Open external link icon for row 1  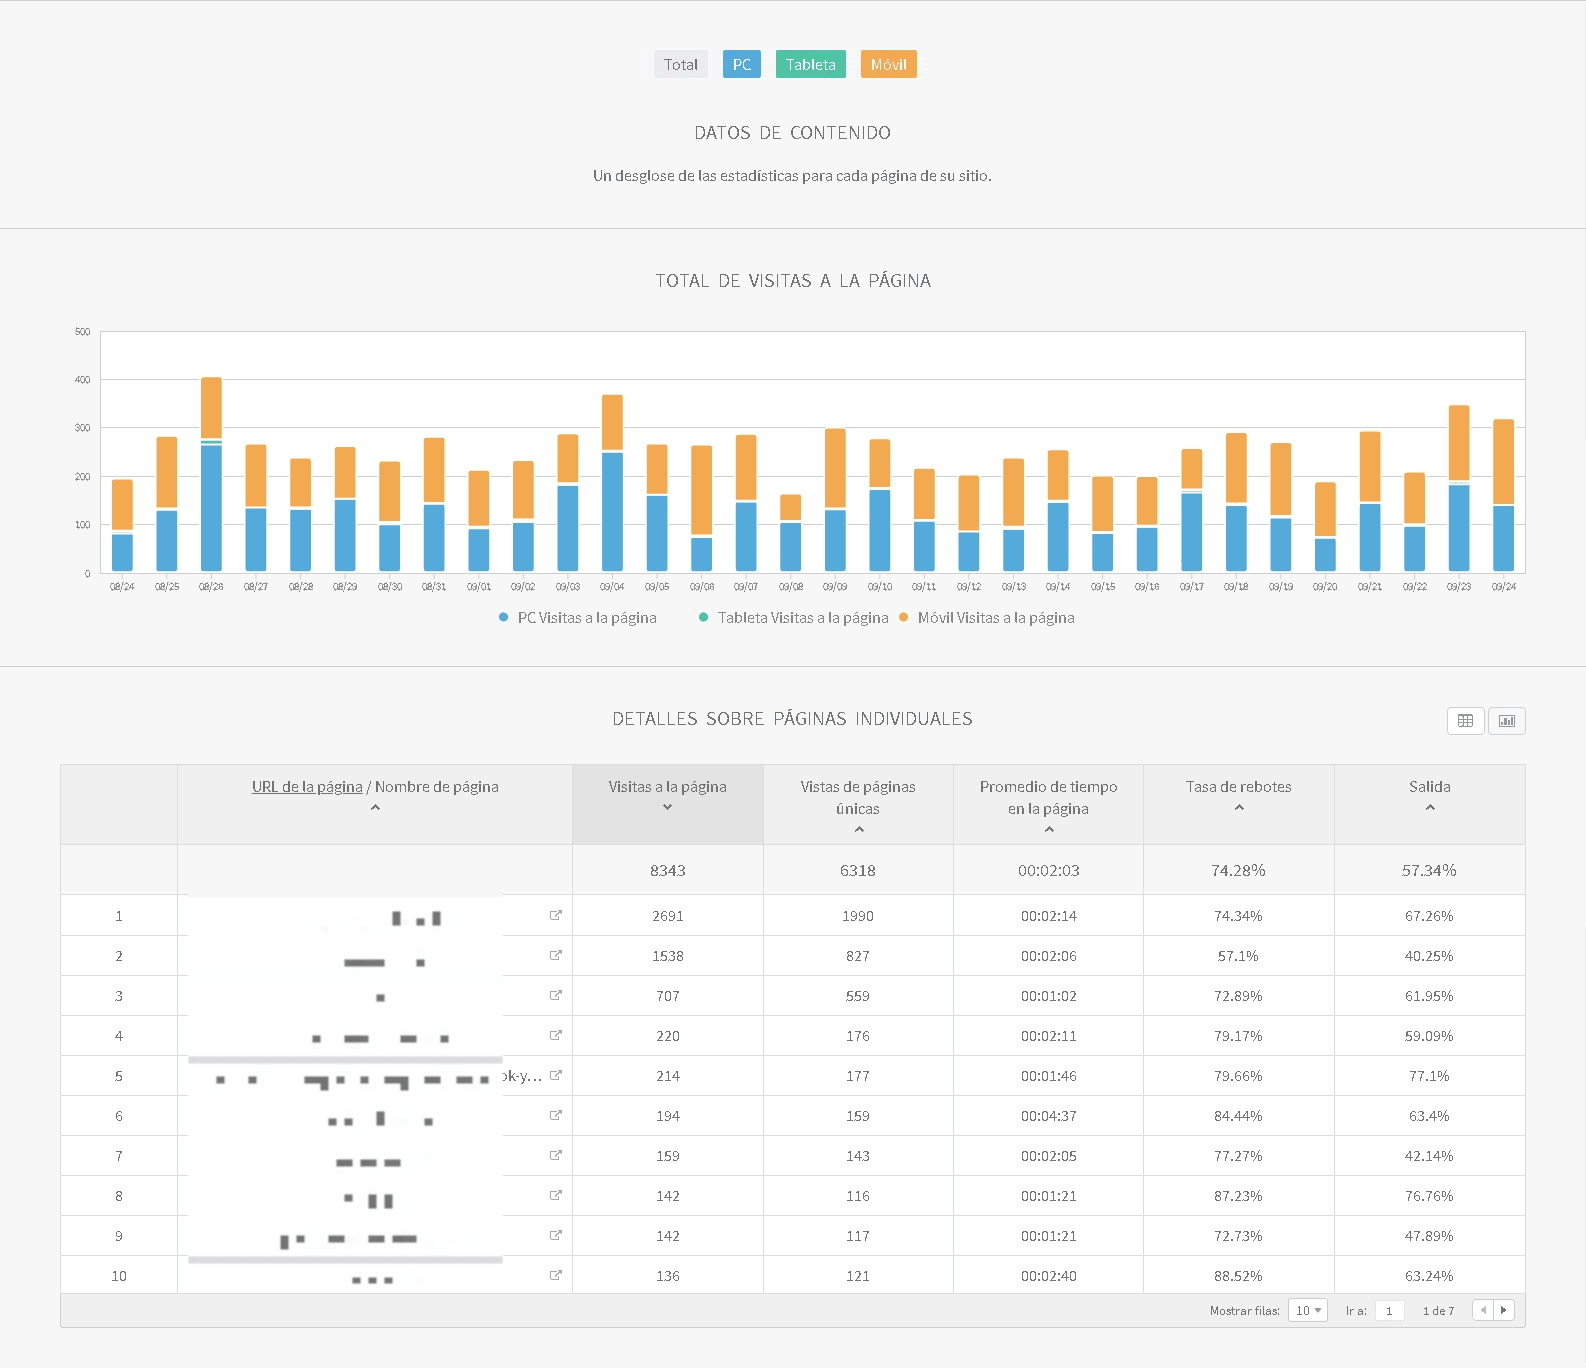[x=556, y=915]
